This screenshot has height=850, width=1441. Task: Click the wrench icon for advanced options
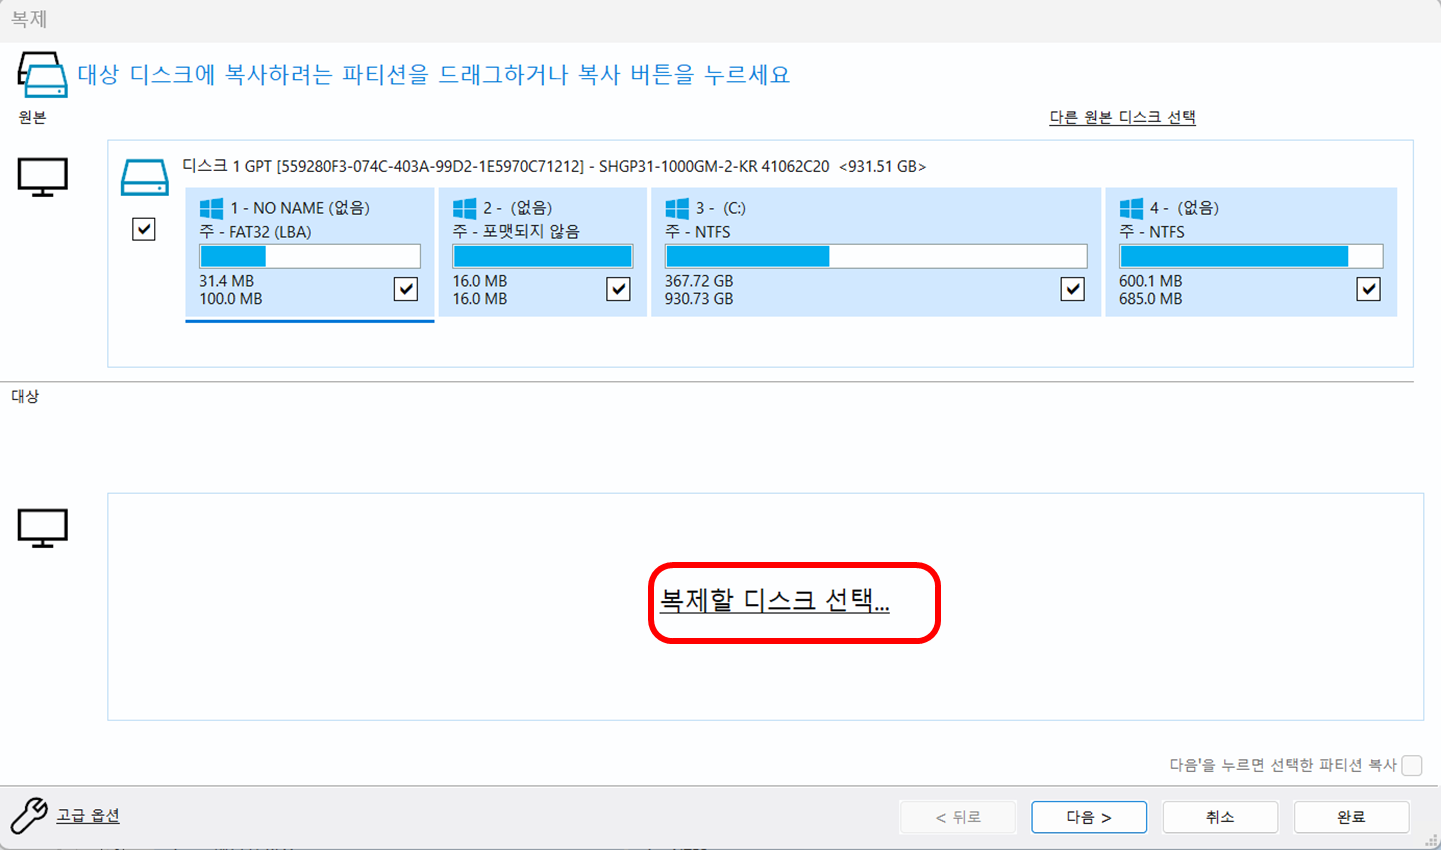pyautogui.click(x=29, y=815)
